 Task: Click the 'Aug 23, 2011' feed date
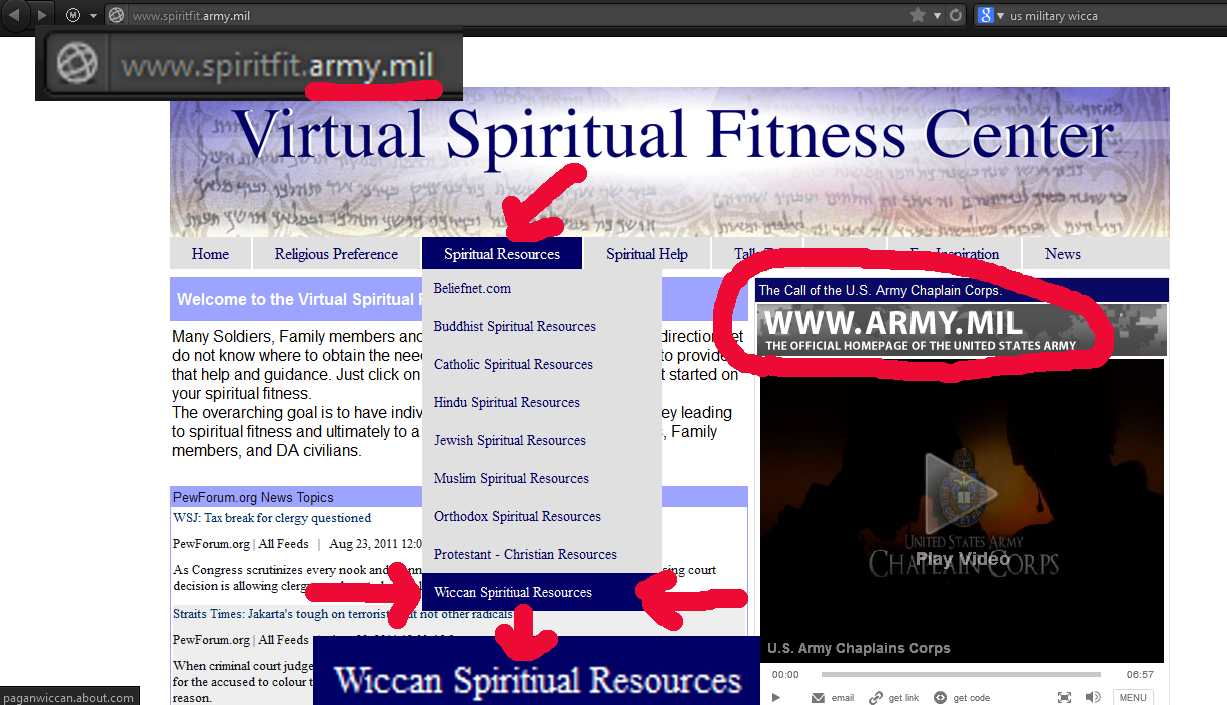pyautogui.click(x=365, y=544)
